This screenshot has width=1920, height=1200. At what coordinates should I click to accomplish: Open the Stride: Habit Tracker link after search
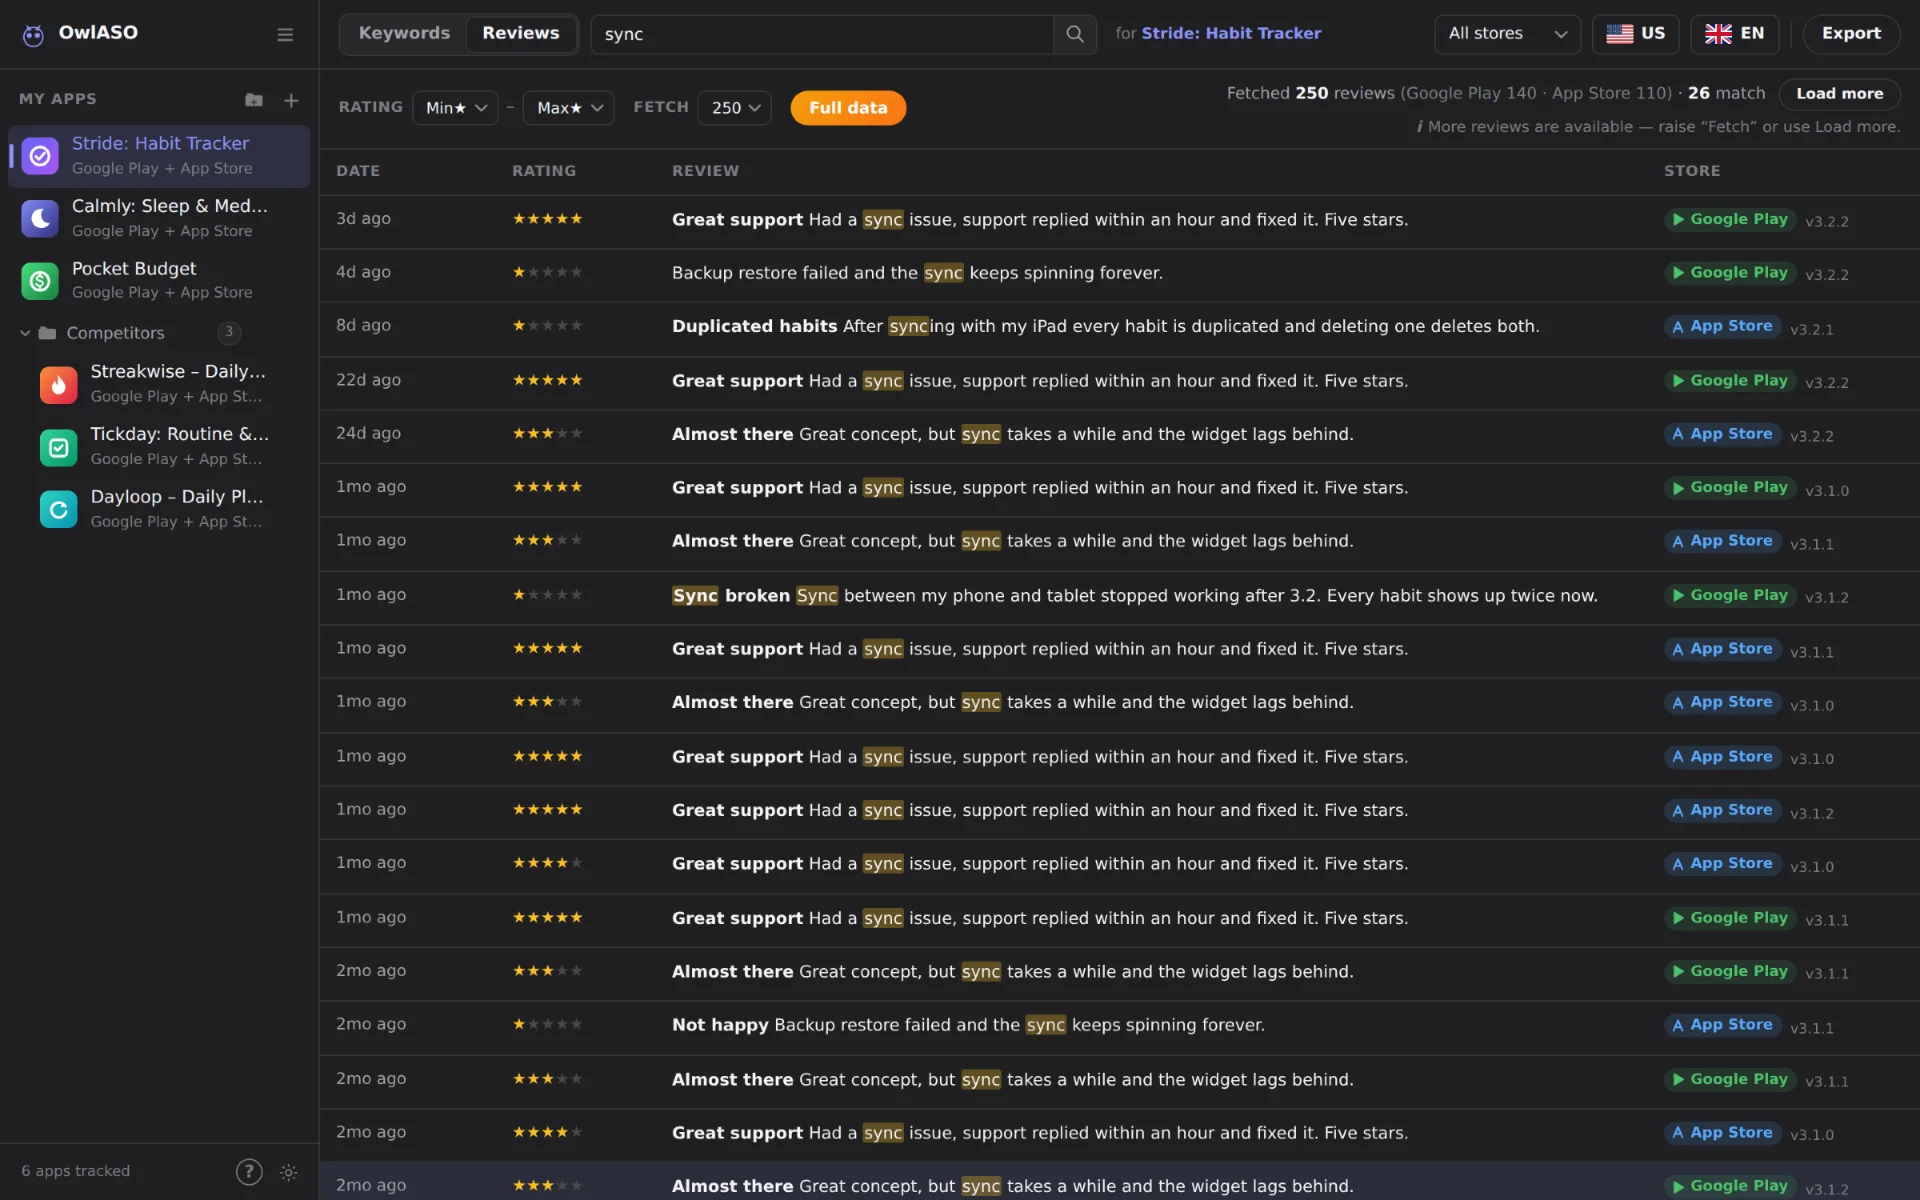(x=1231, y=34)
